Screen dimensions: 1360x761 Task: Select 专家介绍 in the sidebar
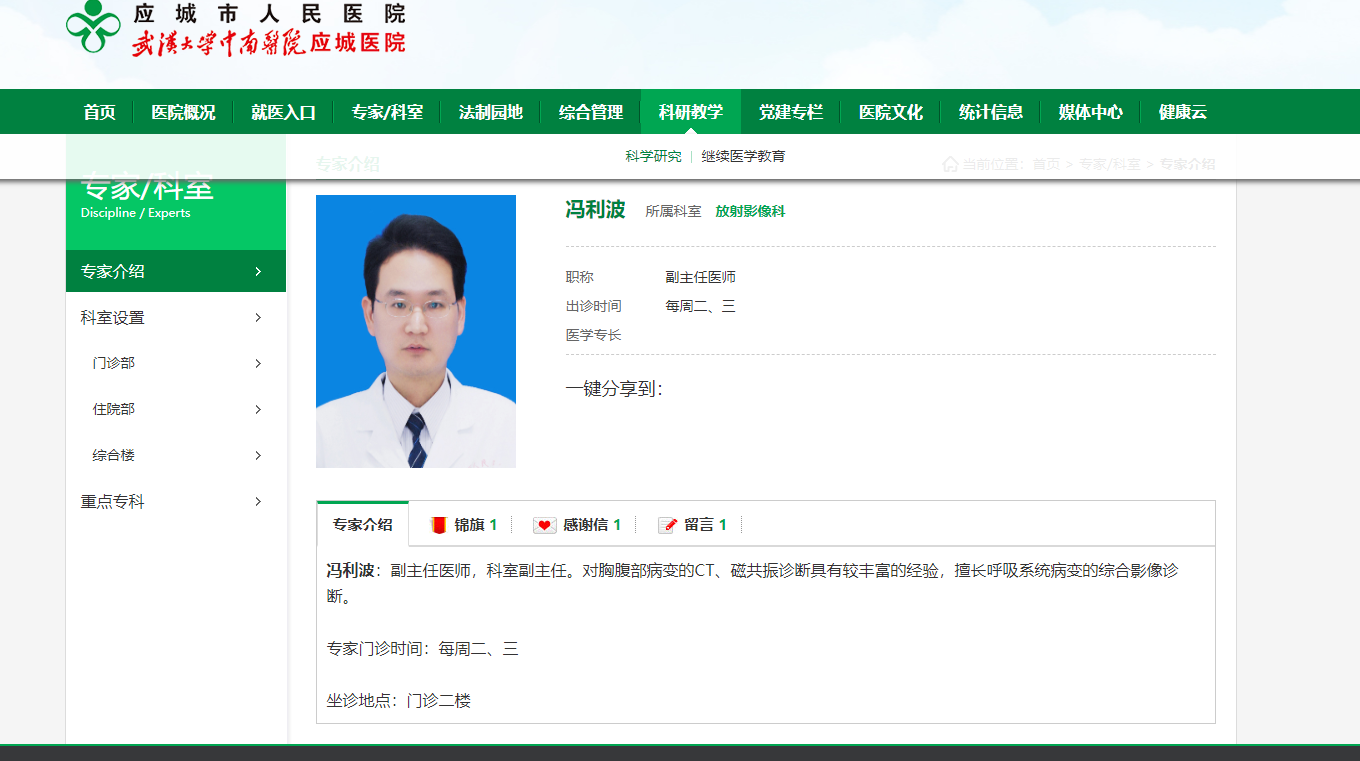(176, 271)
